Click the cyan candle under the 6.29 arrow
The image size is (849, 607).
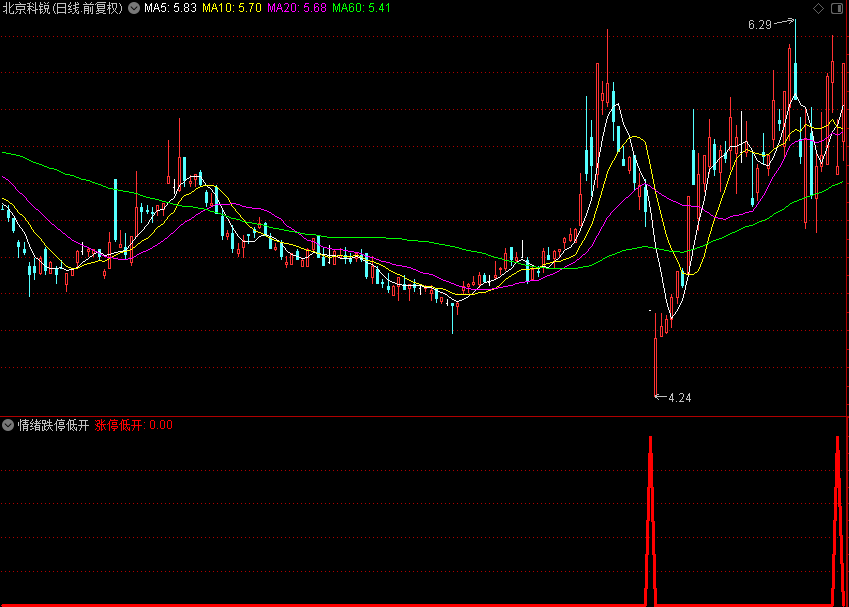pyautogui.click(x=795, y=80)
